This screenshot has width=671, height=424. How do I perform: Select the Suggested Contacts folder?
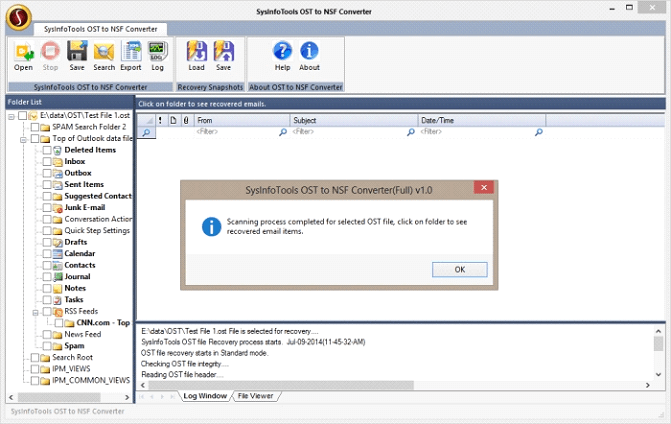98,196
